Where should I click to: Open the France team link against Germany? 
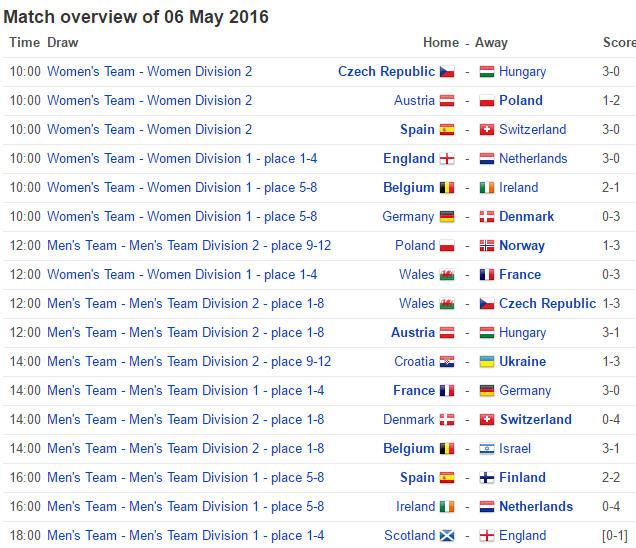[414, 391]
